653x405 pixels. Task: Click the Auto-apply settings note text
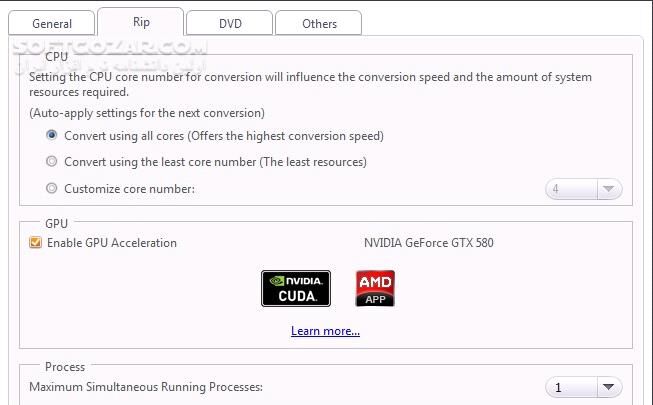[x=147, y=113]
